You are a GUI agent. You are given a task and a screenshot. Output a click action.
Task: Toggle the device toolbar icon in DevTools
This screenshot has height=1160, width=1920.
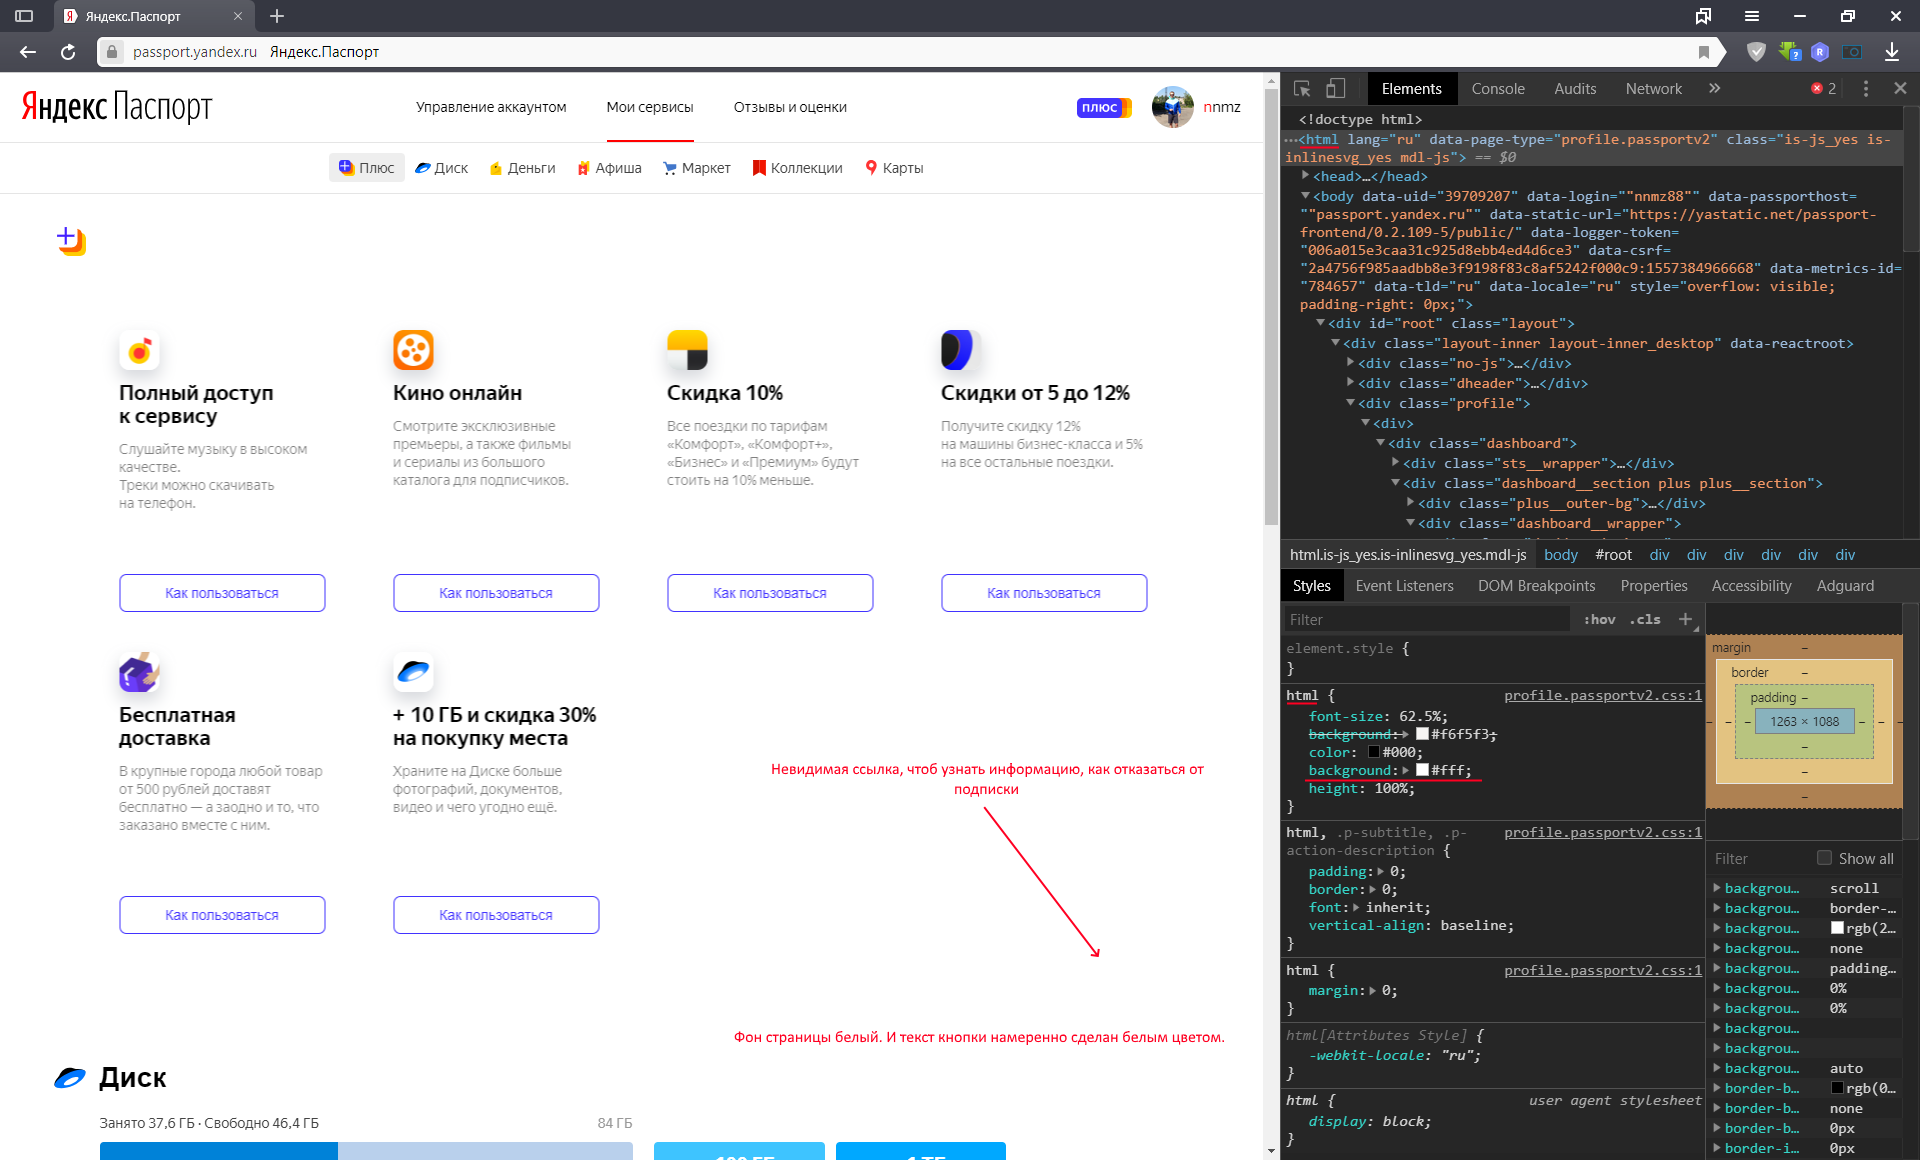click(x=1336, y=89)
